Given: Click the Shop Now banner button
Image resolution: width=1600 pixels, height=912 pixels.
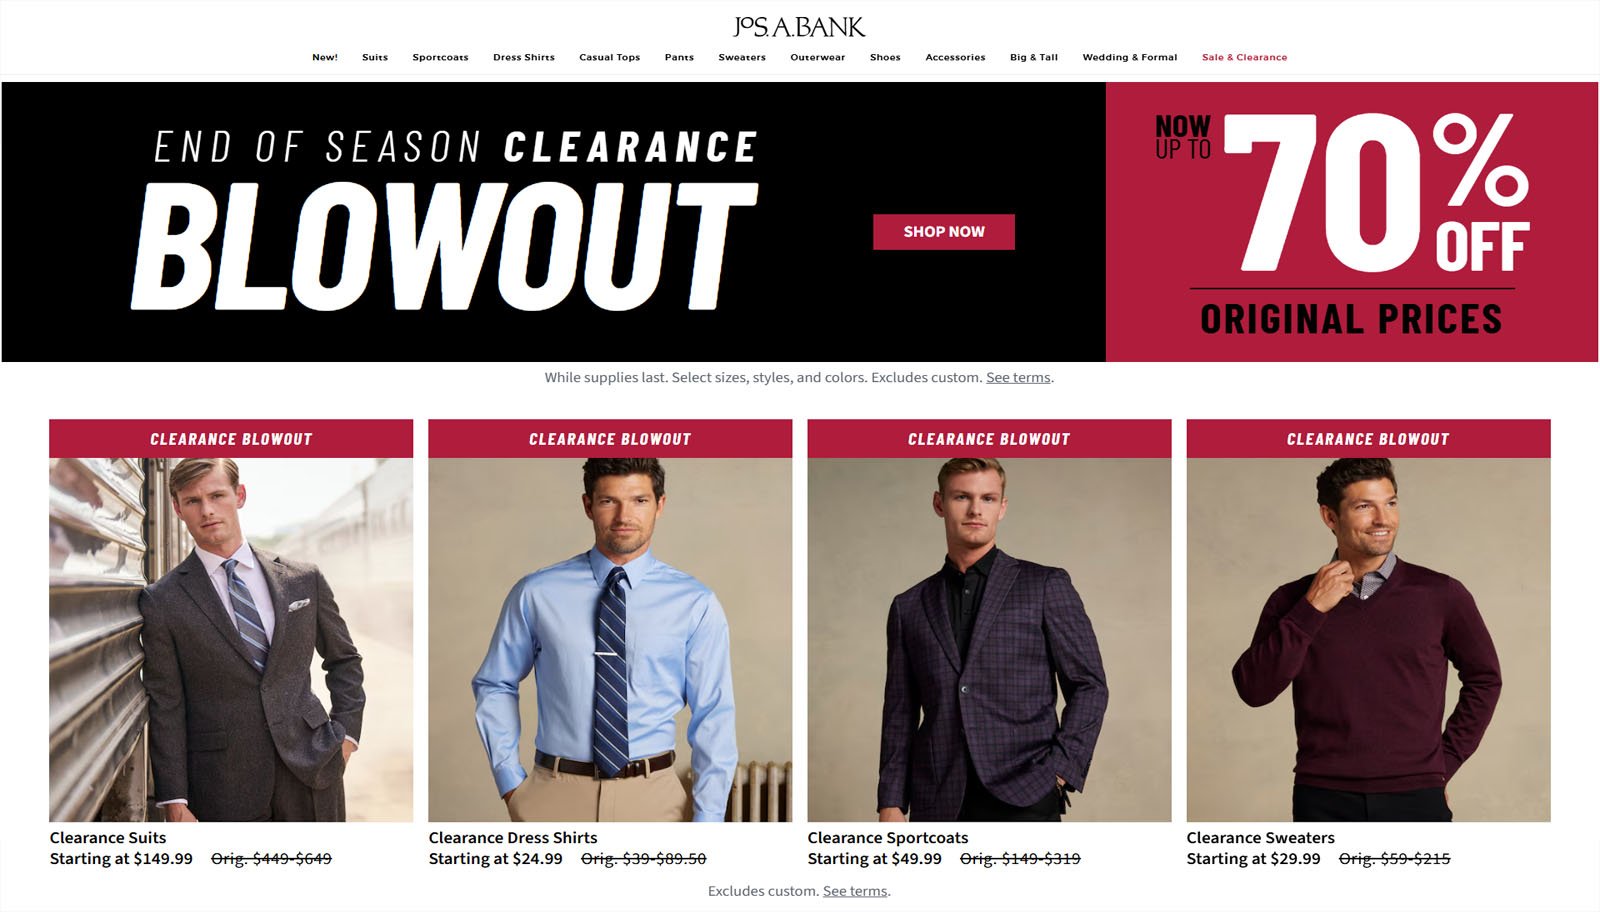Looking at the screenshot, I should tap(944, 231).
